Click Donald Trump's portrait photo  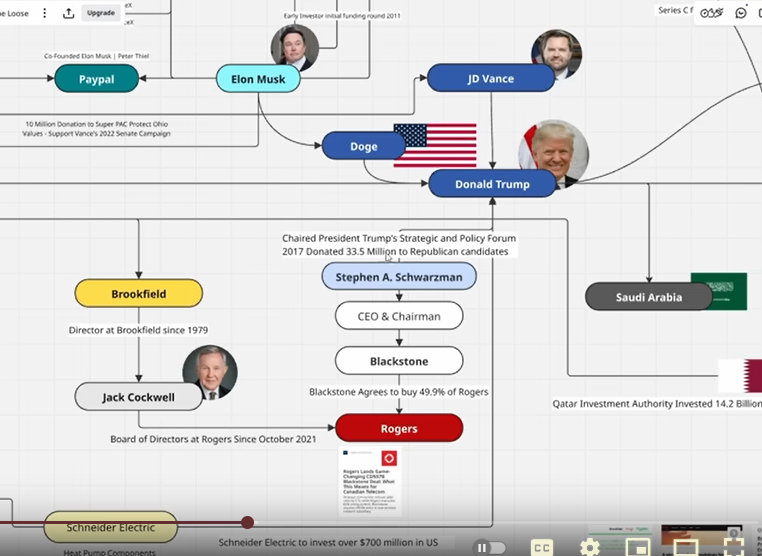coord(554,152)
